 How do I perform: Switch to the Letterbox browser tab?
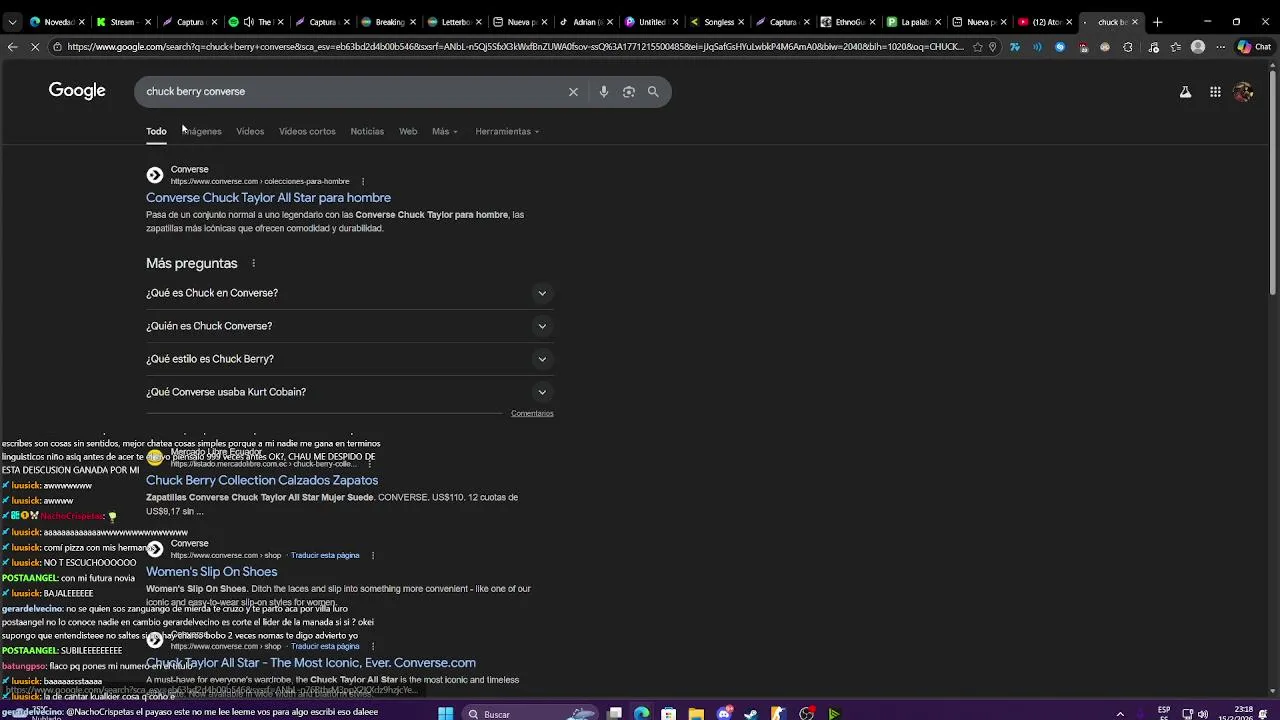[455, 22]
